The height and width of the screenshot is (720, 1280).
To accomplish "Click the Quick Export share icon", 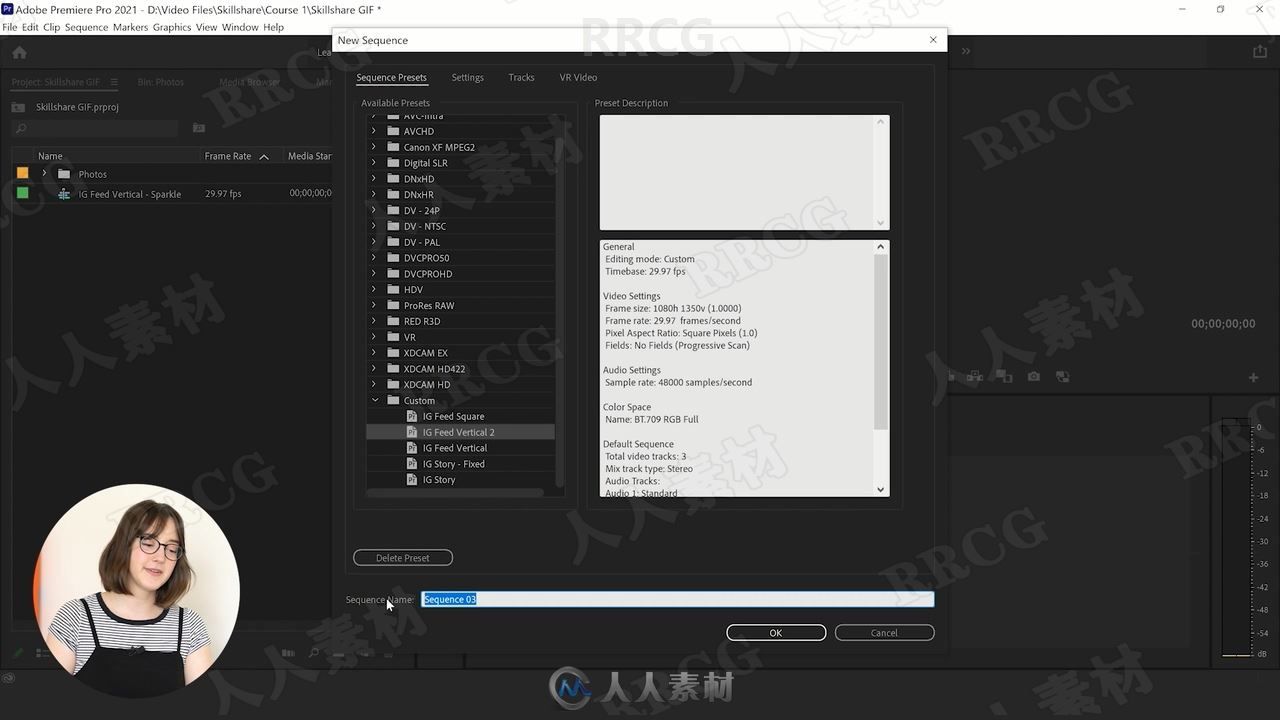I will click(x=1259, y=51).
